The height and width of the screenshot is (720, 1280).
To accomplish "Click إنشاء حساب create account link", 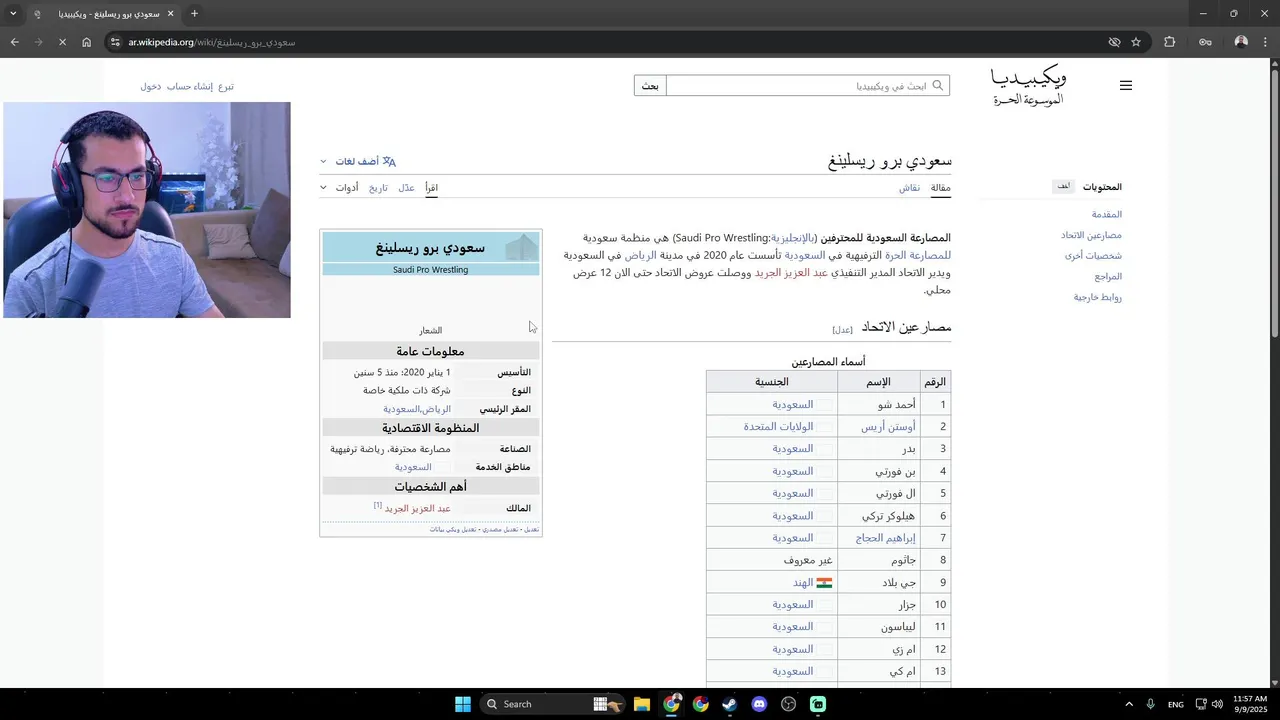I will [x=189, y=86].
